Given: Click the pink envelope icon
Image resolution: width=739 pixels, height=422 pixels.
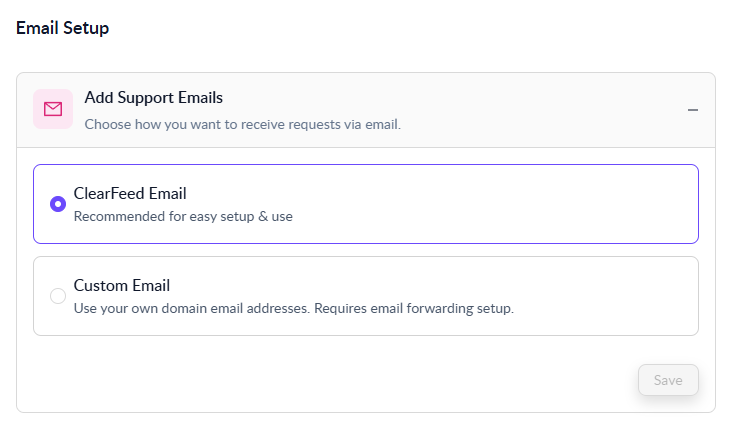Looking at the screenshot, I should (x=53, y=109).
